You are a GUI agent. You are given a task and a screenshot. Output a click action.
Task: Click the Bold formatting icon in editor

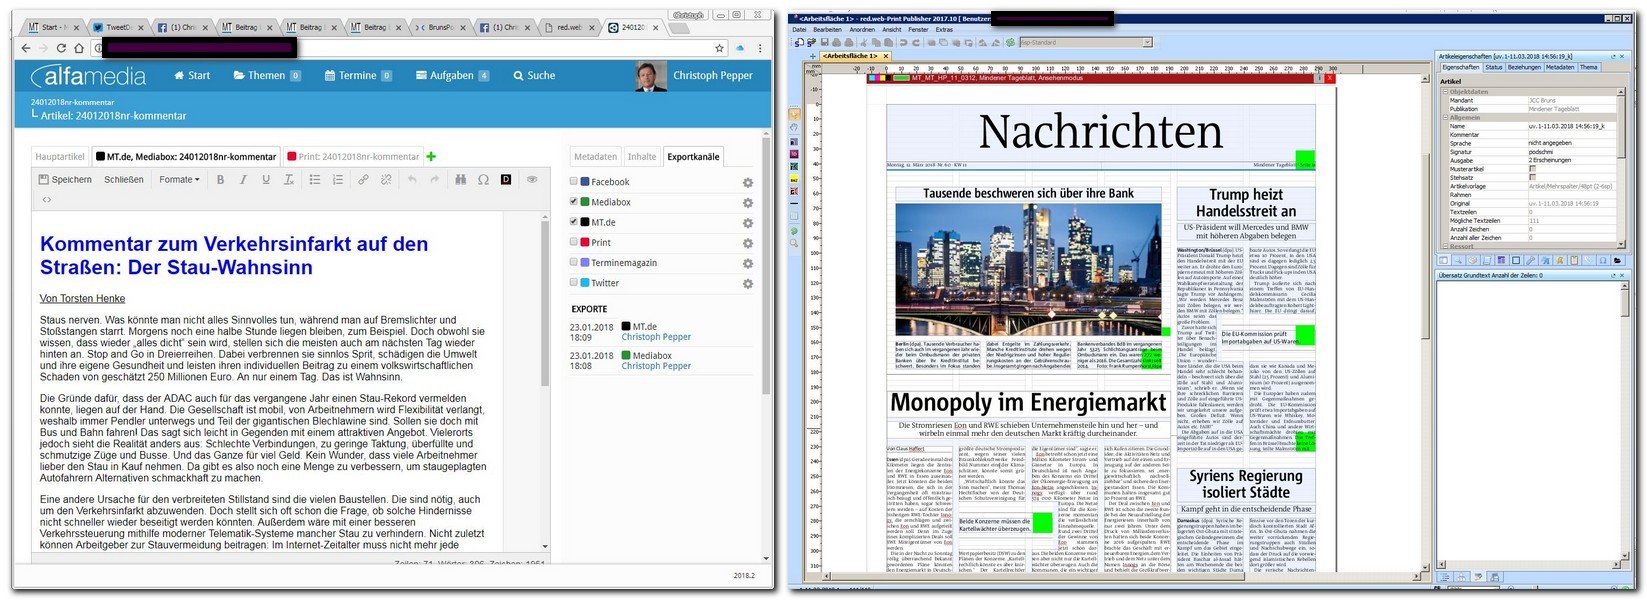pyautogui.click(x=221, y=179)
